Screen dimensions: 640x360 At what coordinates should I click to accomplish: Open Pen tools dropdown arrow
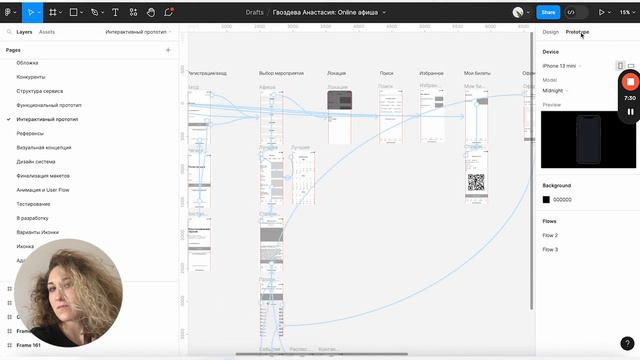tap(102, 13)
